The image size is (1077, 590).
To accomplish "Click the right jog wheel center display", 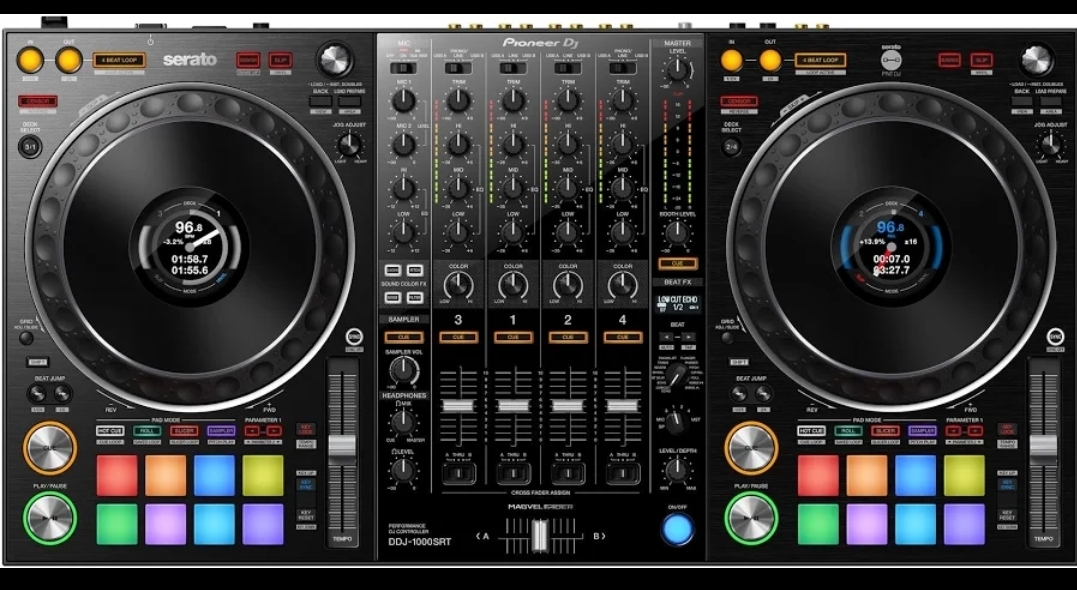I will (x=892, y=247).
